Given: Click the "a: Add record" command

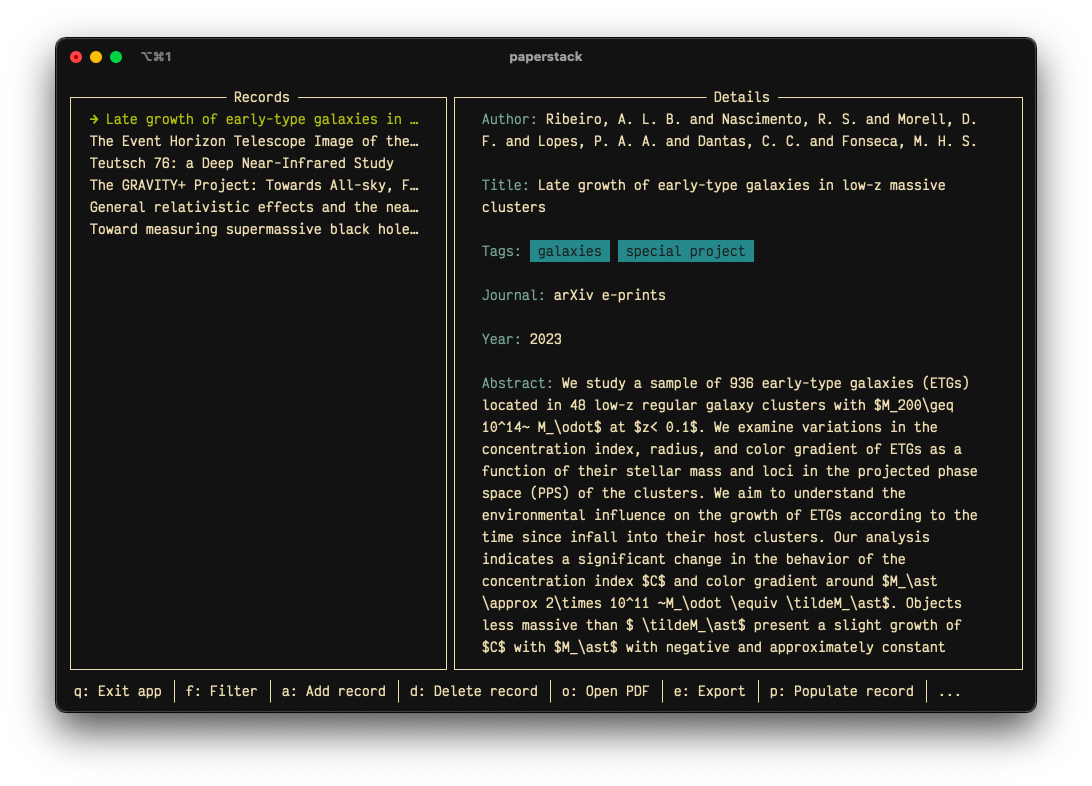Looking at the screenshot, I should click(333, 691).
